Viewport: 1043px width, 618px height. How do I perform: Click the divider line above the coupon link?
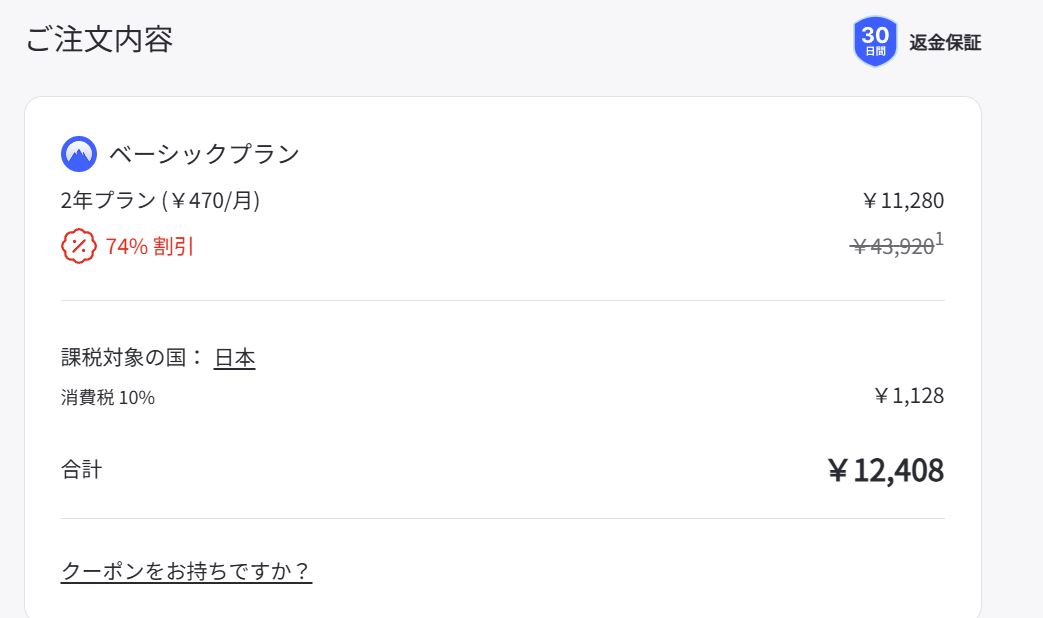502,518
